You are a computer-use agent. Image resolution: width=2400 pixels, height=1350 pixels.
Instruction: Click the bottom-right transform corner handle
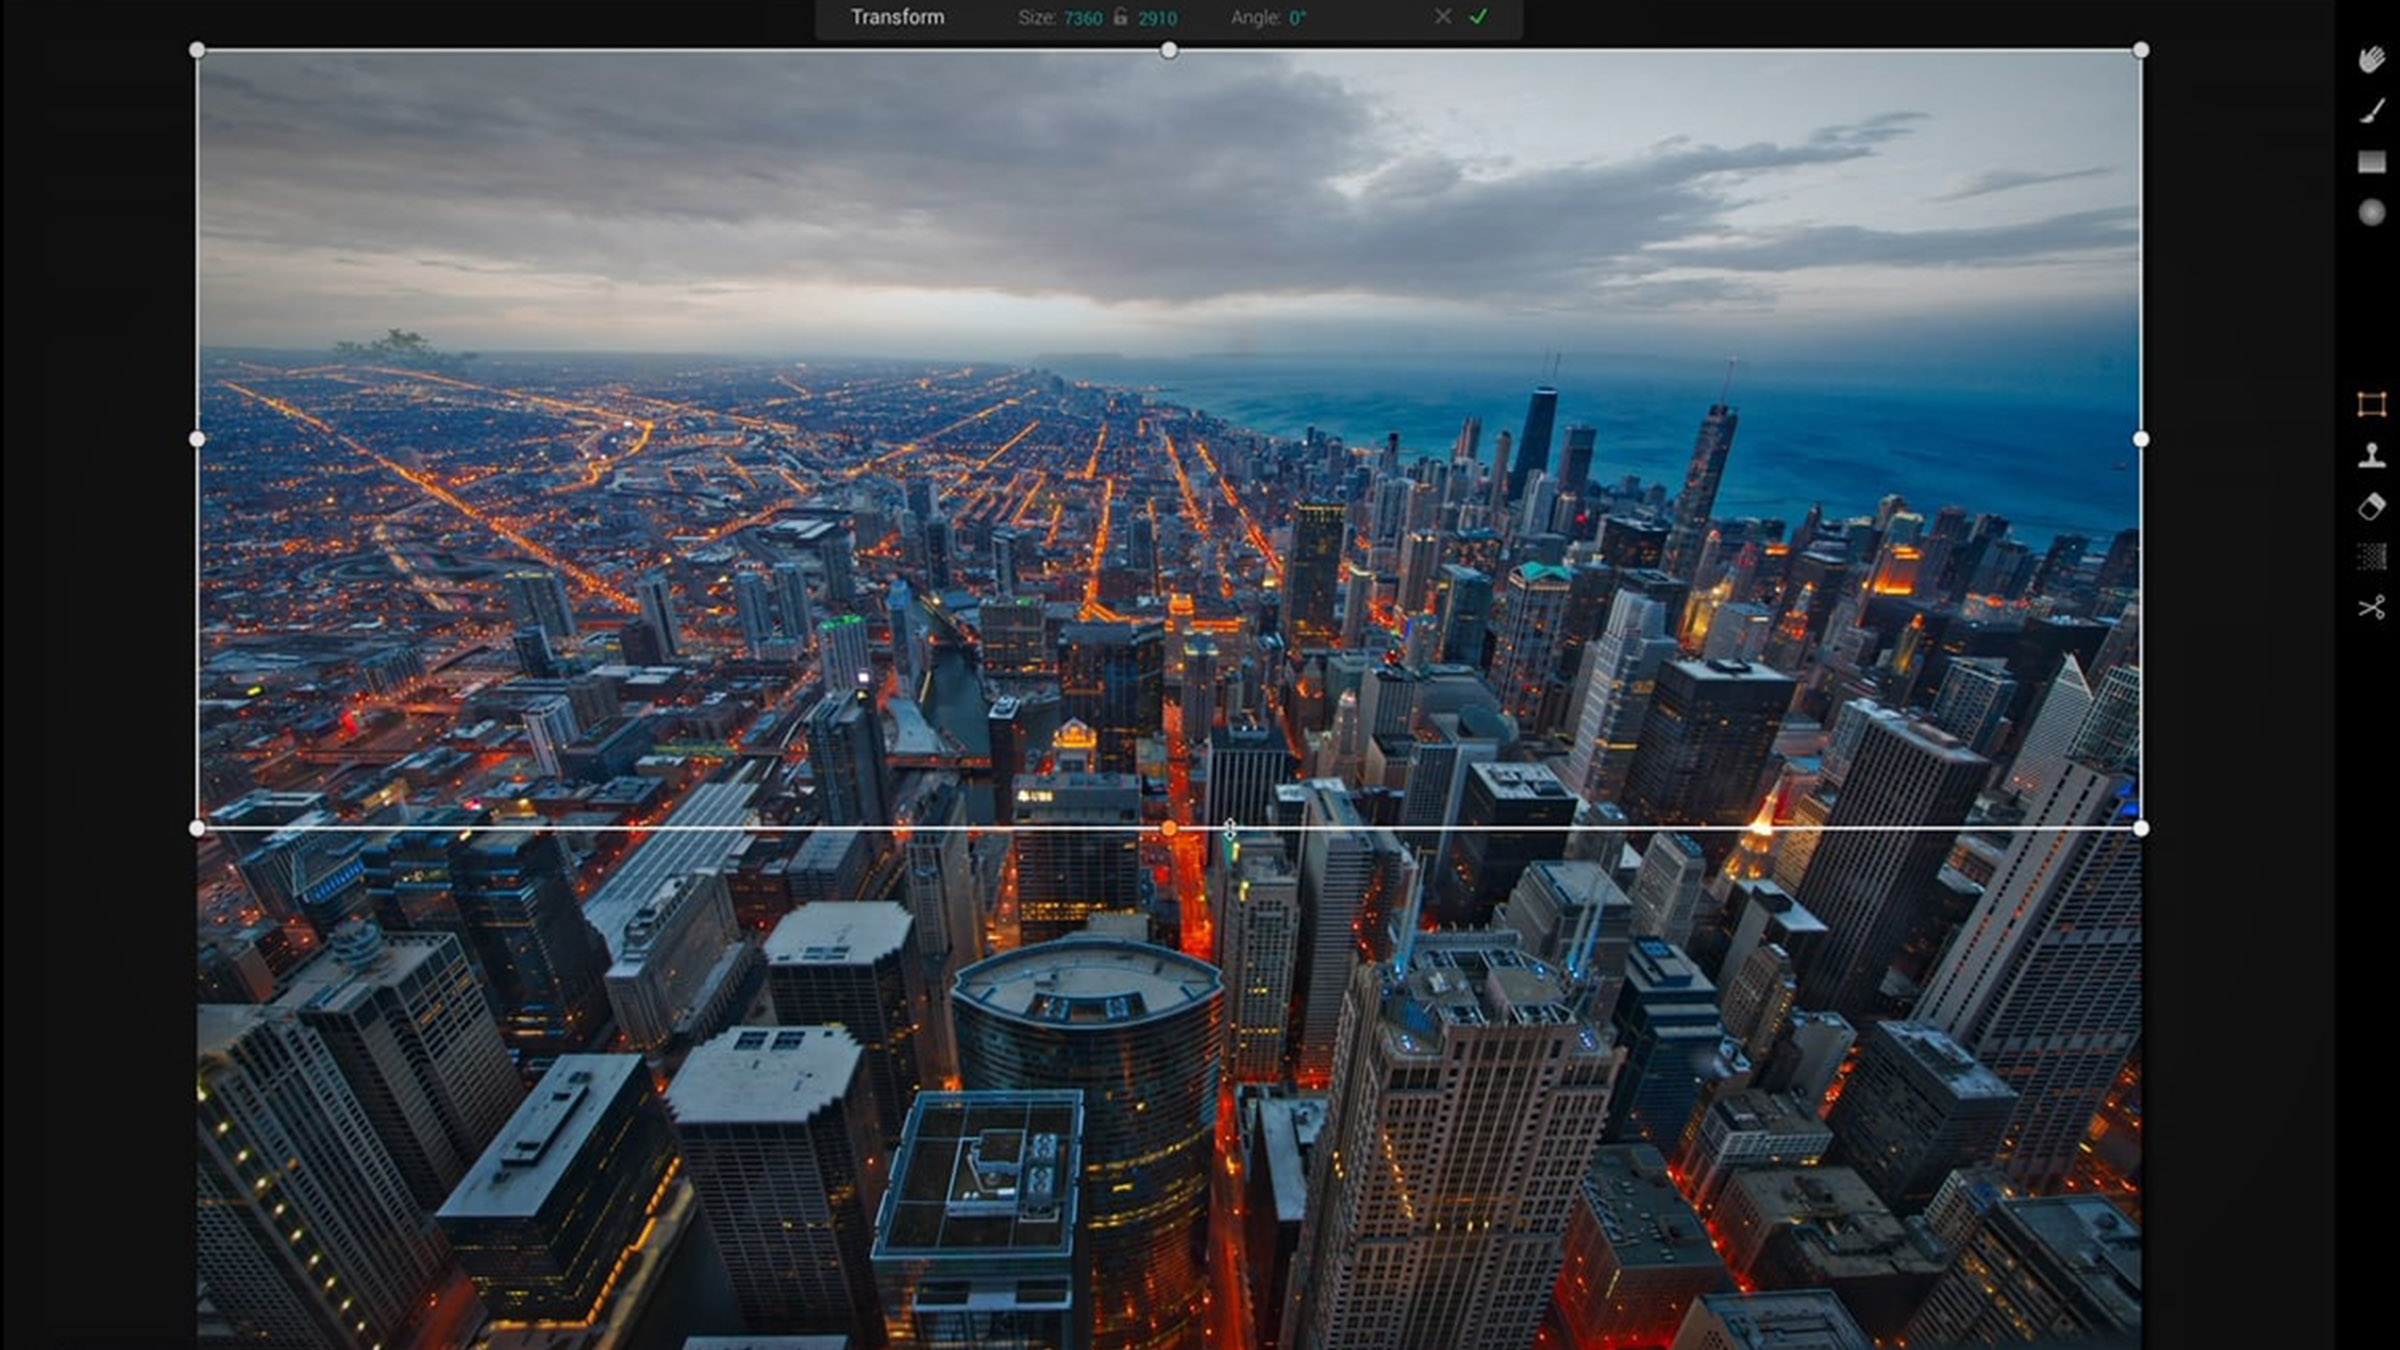click(2140, 828)
